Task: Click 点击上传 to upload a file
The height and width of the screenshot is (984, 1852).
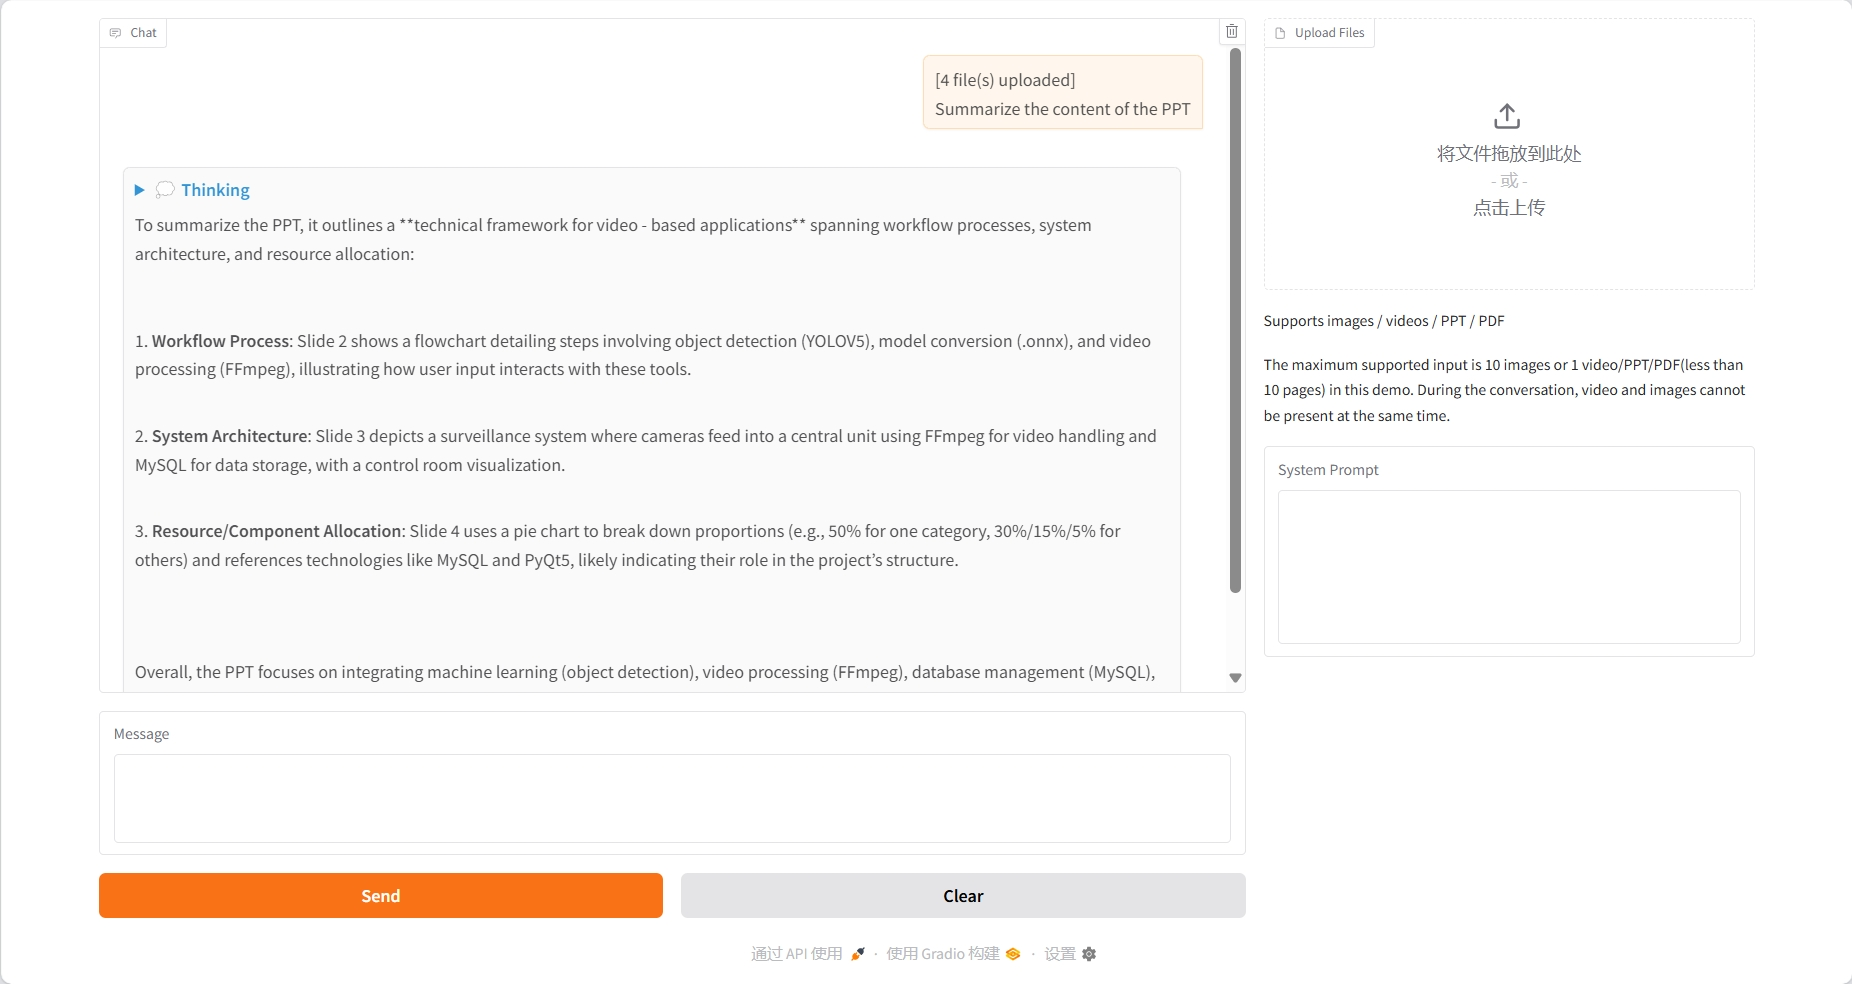Action: tap(1509, 208)
